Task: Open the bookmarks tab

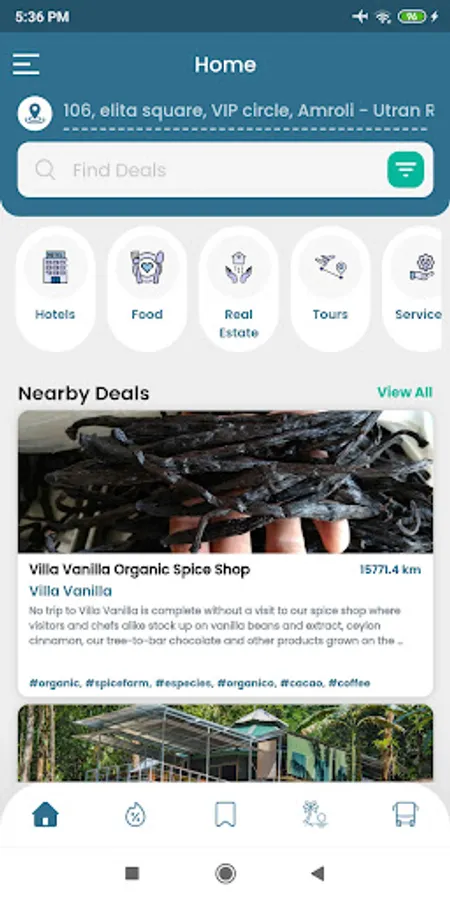Action: coord(225,814)
